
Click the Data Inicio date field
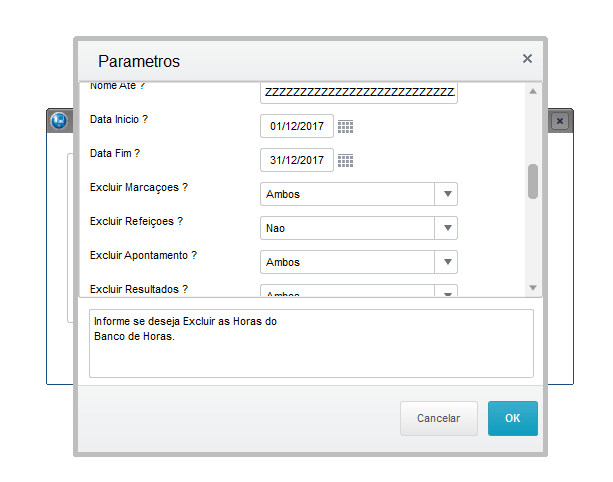coord(297,127)
